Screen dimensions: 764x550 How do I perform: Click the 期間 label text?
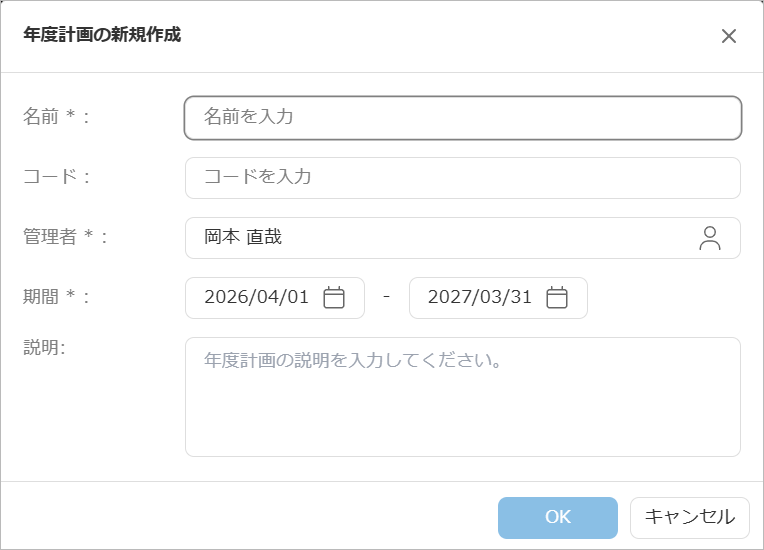[x=41, y=297]
